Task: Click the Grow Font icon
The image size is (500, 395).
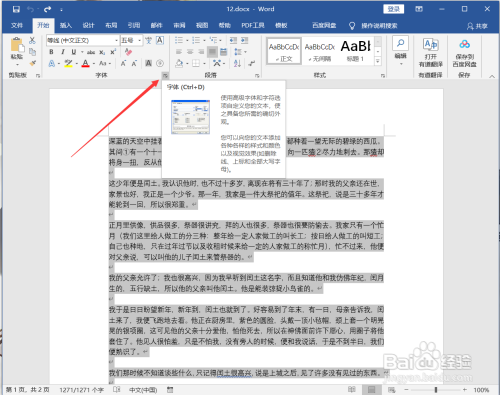Action: 123,63
